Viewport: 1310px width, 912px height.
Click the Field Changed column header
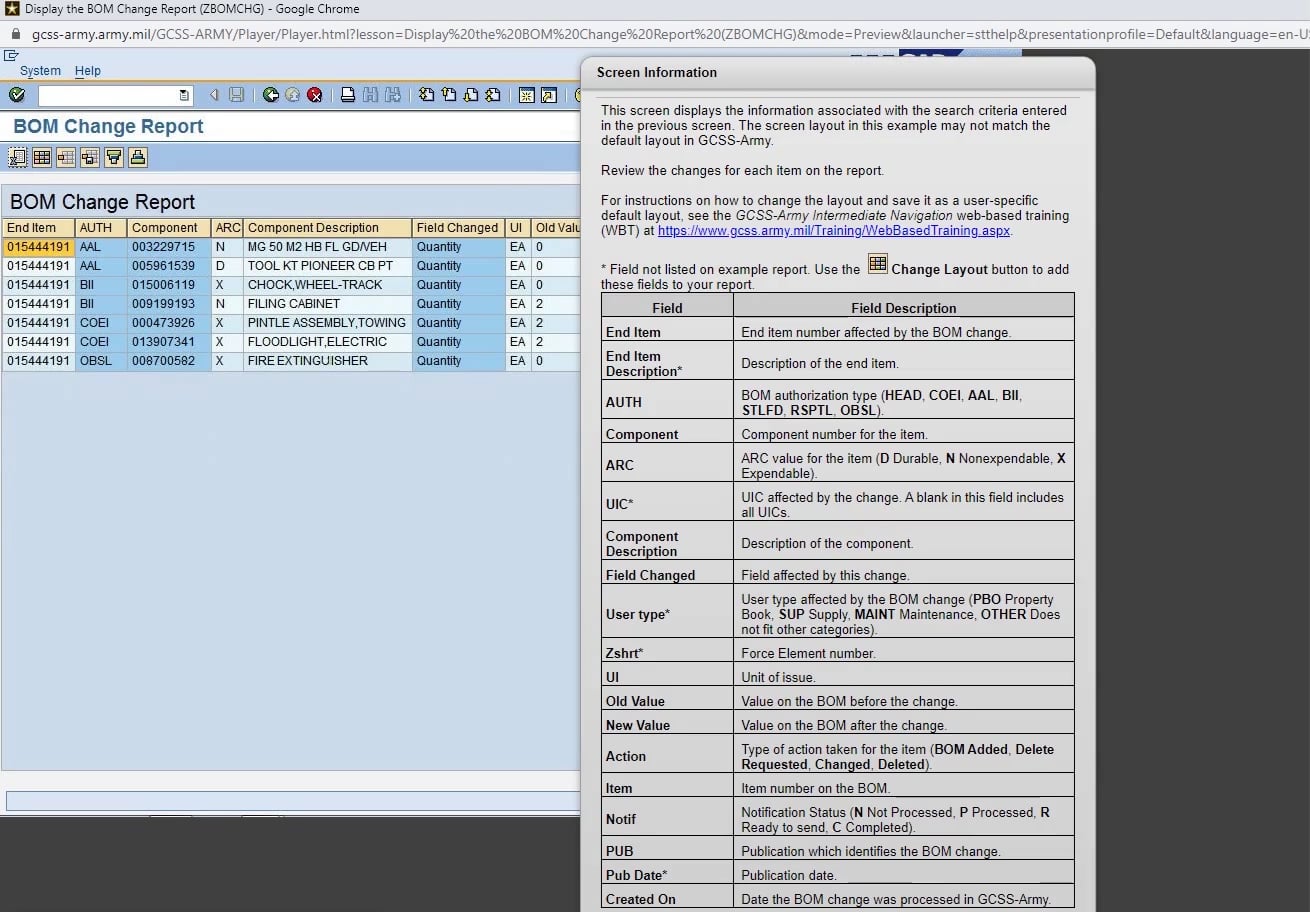[x=457, y=228]
